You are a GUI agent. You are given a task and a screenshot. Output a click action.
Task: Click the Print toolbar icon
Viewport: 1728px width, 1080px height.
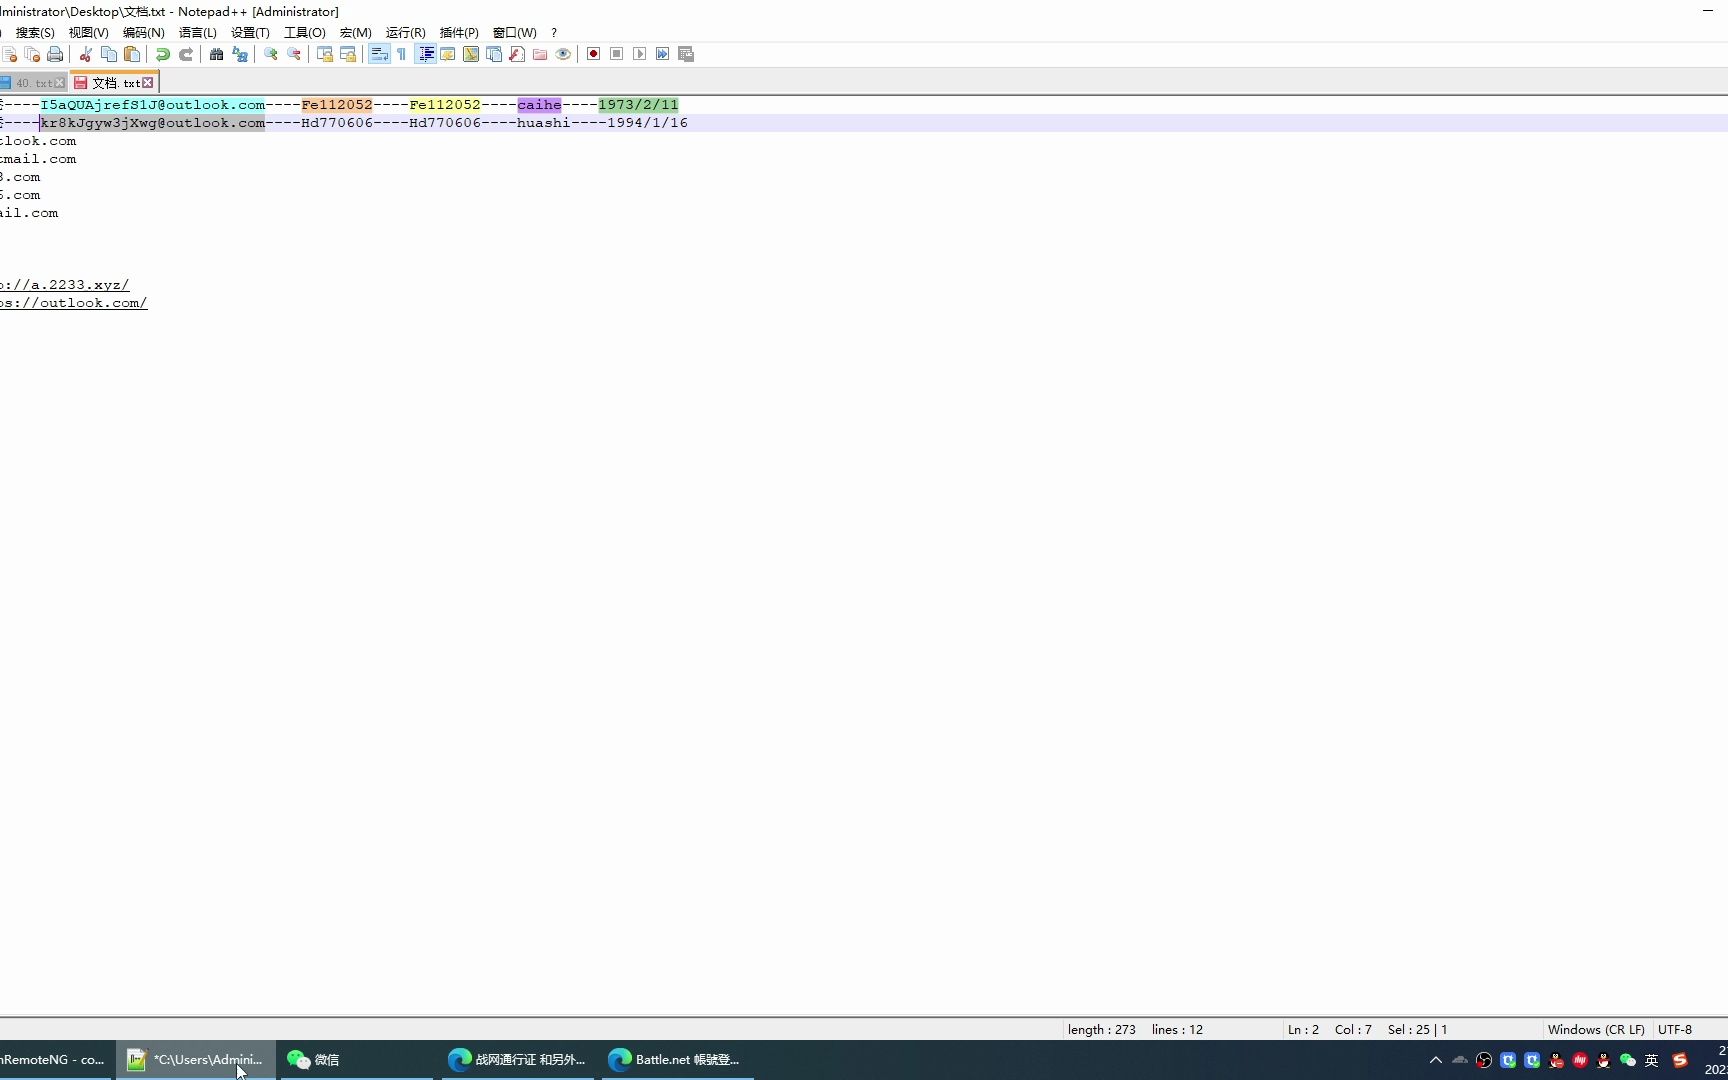[x=55, y=54]
